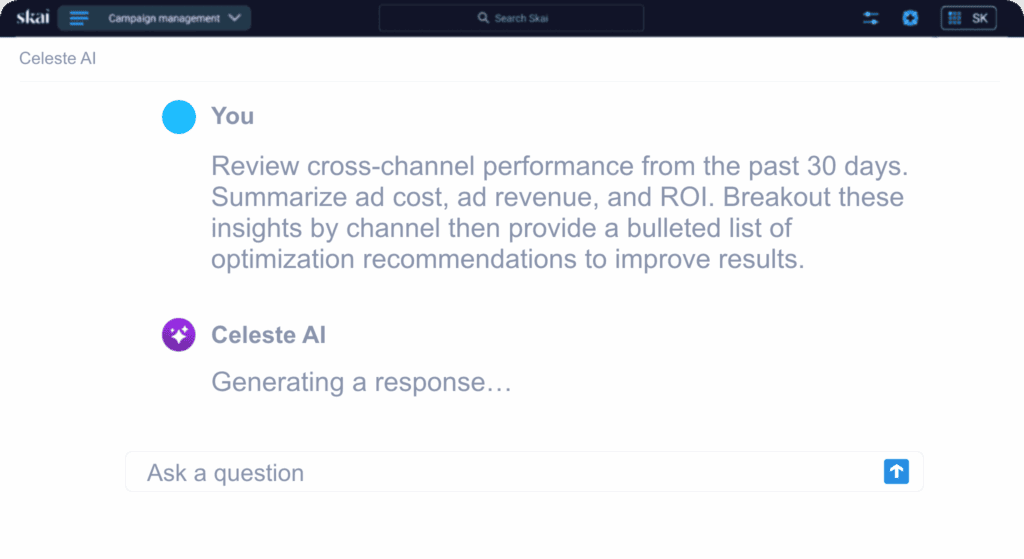1024x559 pixels.
Task: Click the cross-channel performance prompt text
Action: 557,212
